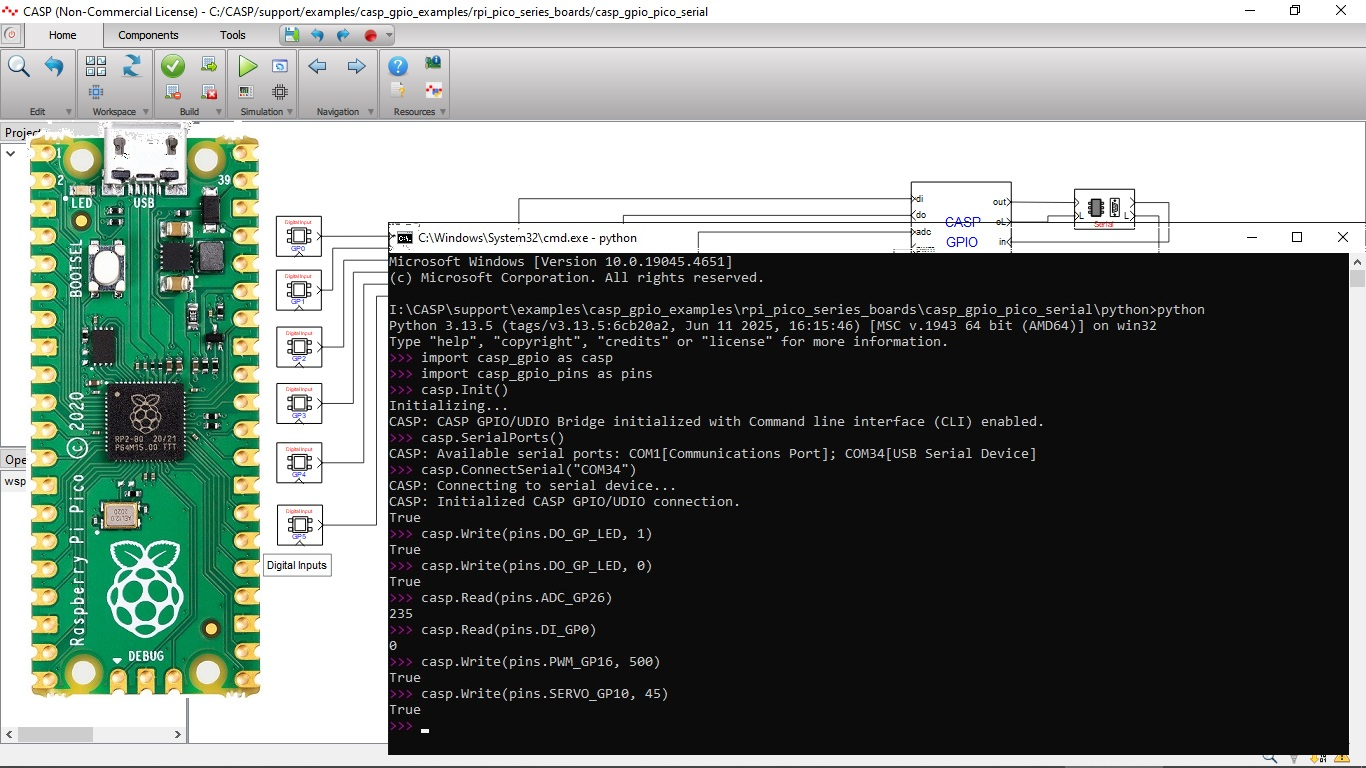Click the save icon in quick access toolbar
The width and height of the screenshot is (1366, 768).
coord(291,35)
